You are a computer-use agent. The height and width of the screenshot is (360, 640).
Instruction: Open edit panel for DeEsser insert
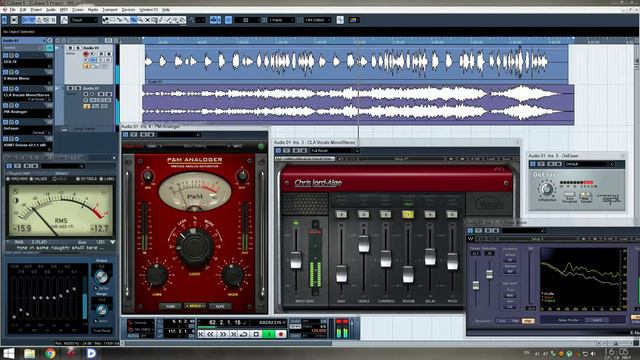point(17,122)
